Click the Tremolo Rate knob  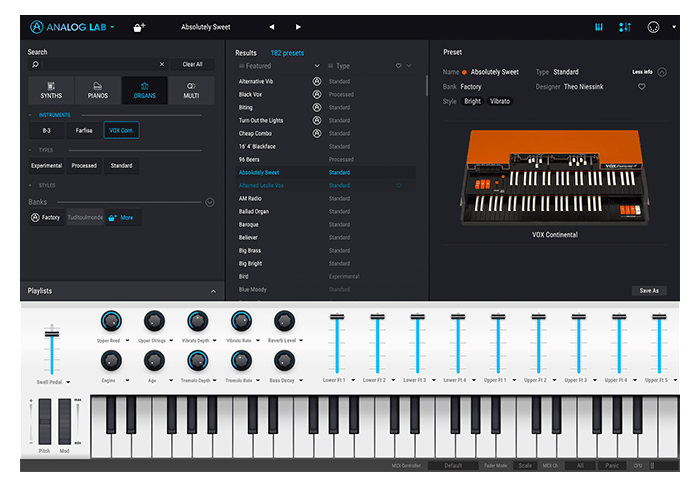point(241,361)
